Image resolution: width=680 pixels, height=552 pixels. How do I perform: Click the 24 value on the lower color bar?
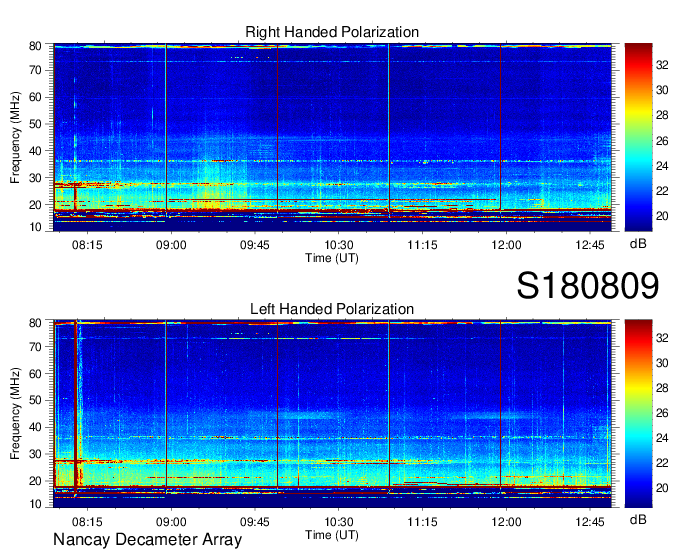[x=662, y=438]
